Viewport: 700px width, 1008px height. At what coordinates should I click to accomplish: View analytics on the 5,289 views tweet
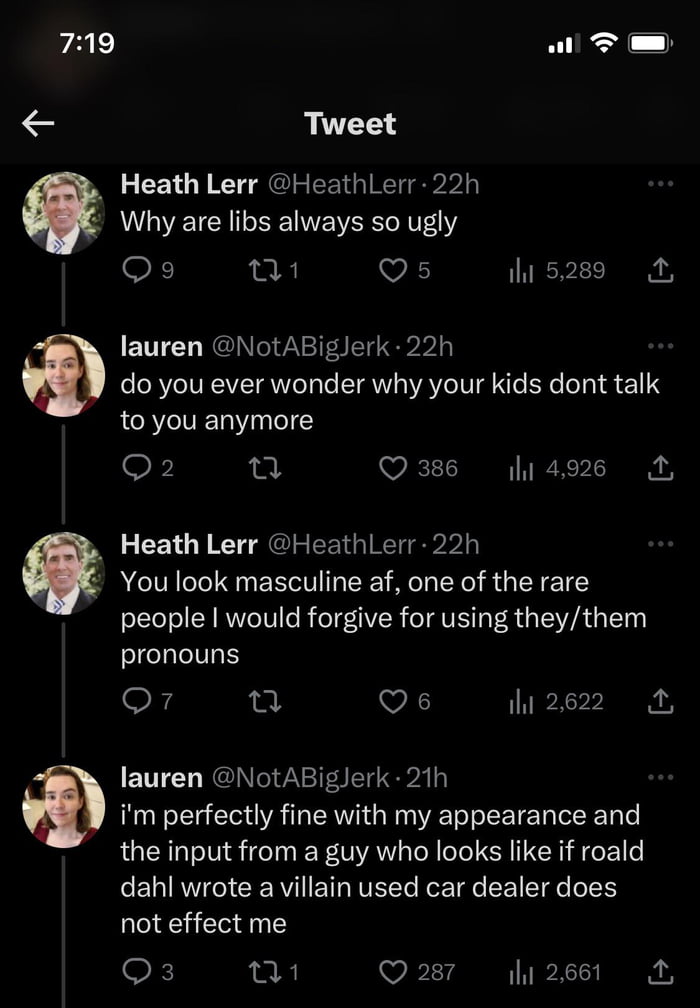536,270
